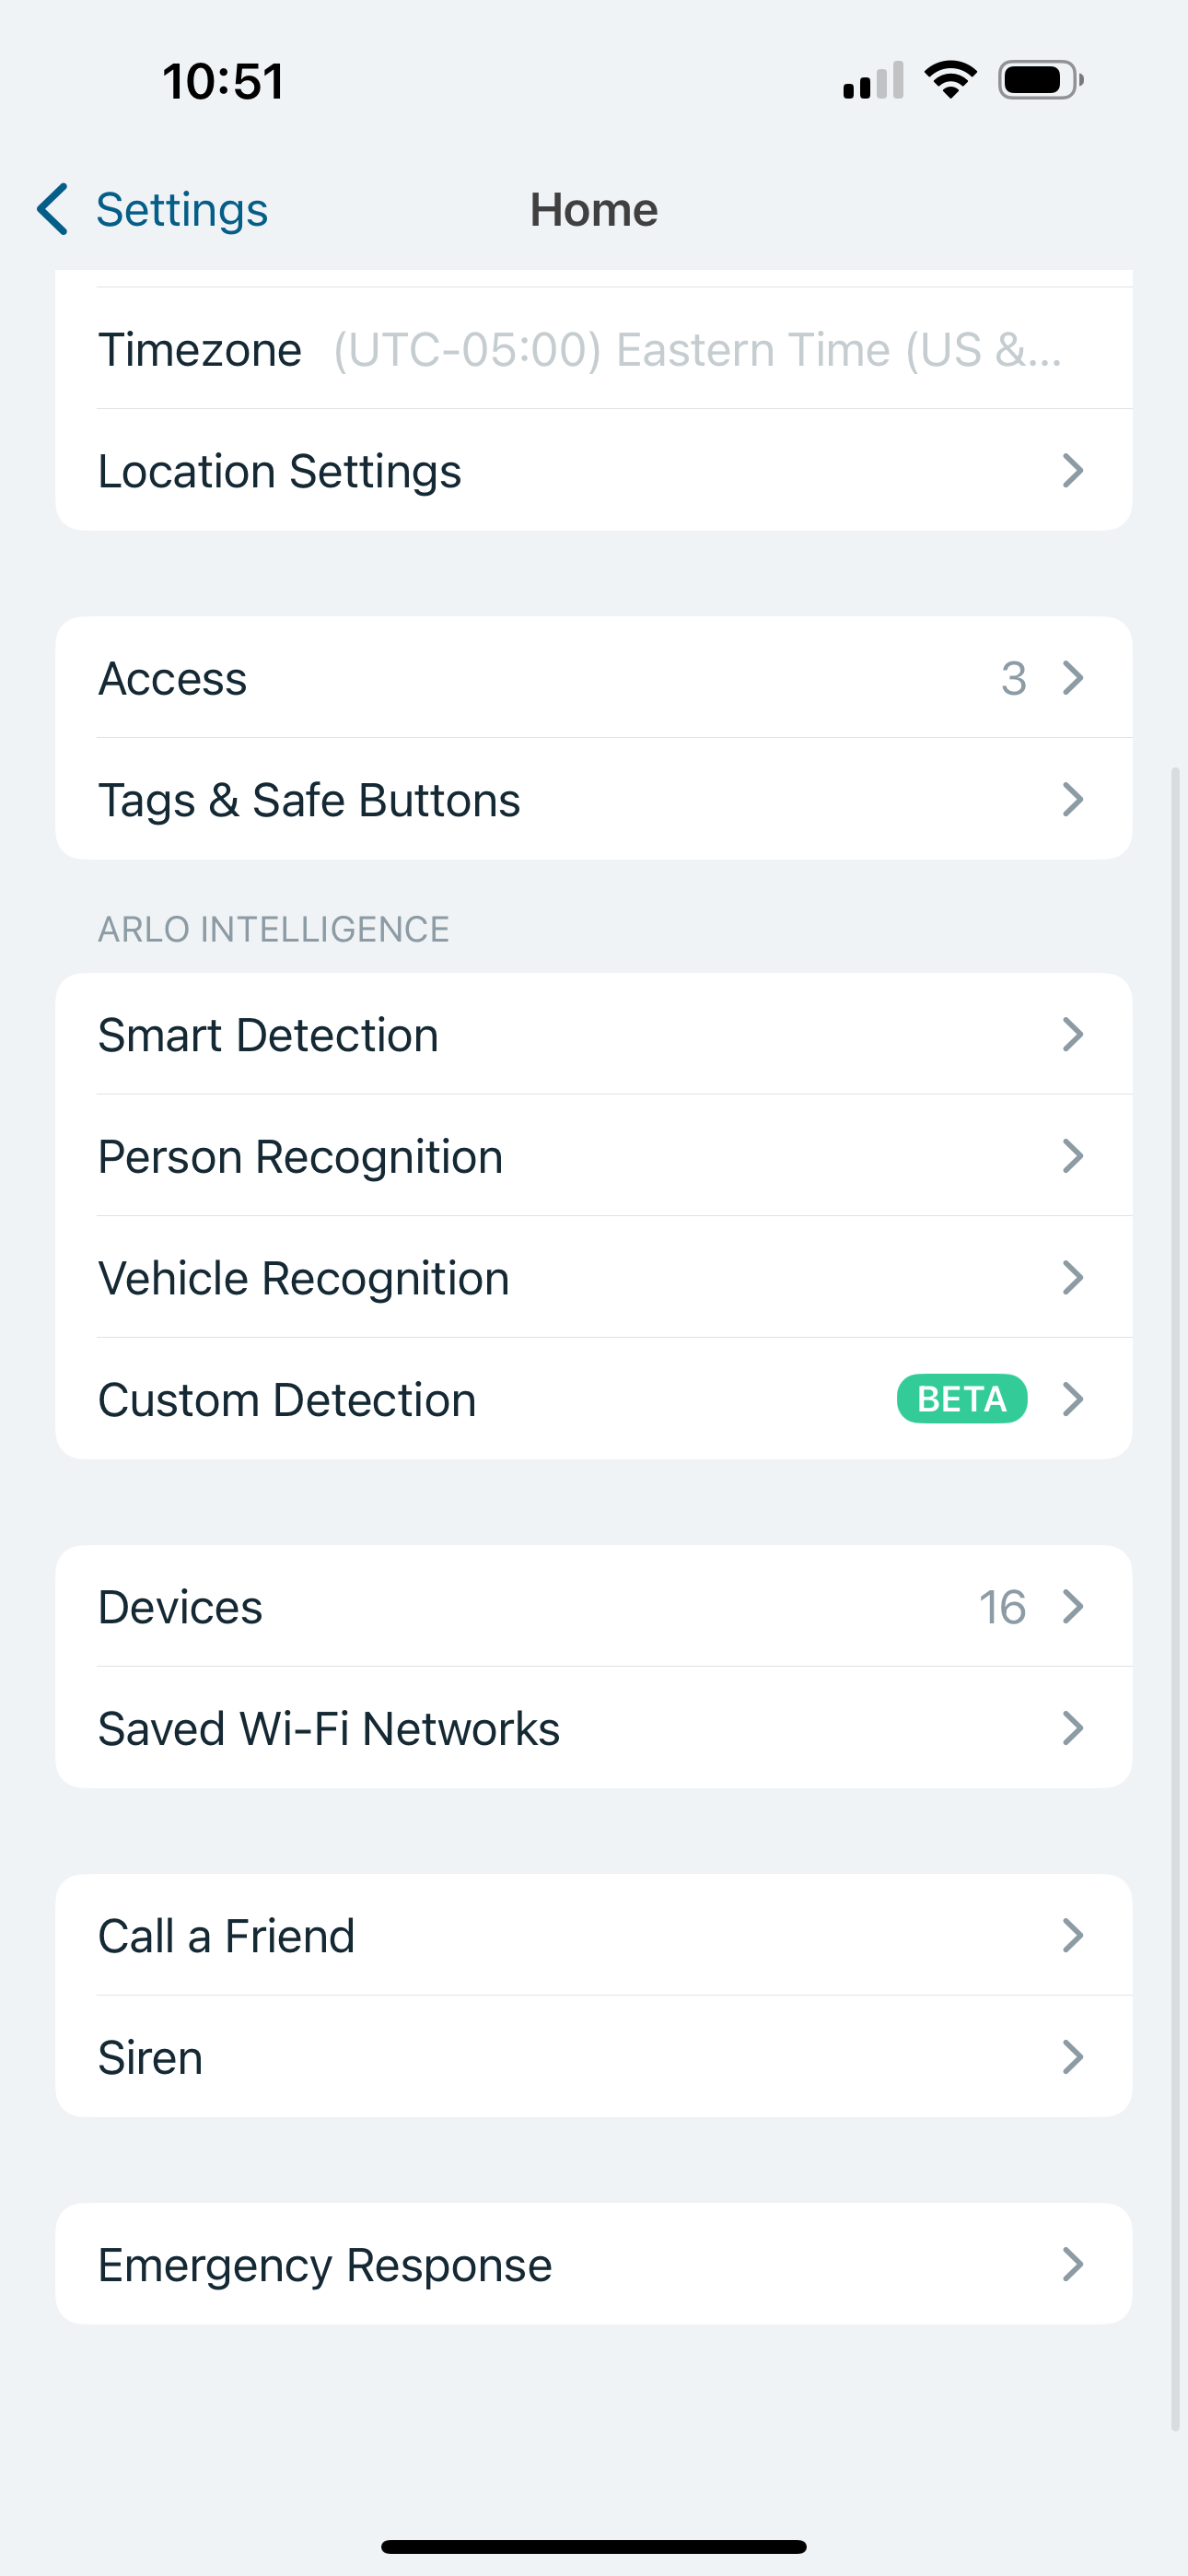Click the chevron next to Smart Detection

1073,1035
